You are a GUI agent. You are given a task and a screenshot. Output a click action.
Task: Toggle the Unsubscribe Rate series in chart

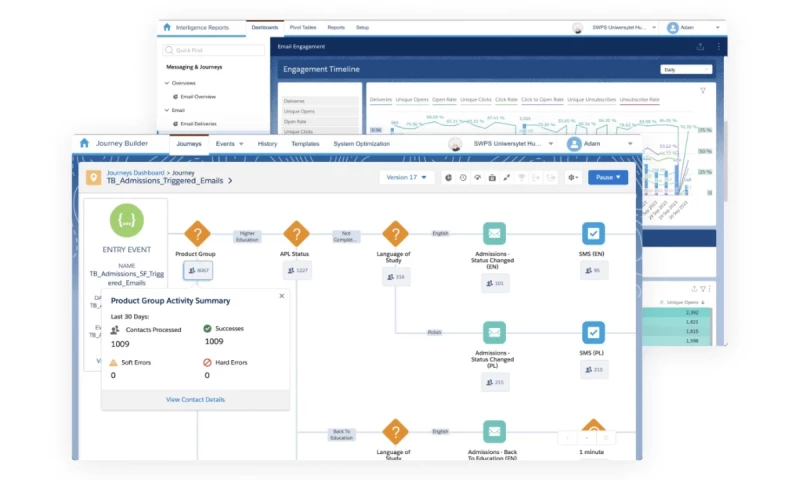pyautogui.click(x=639, y=100)
